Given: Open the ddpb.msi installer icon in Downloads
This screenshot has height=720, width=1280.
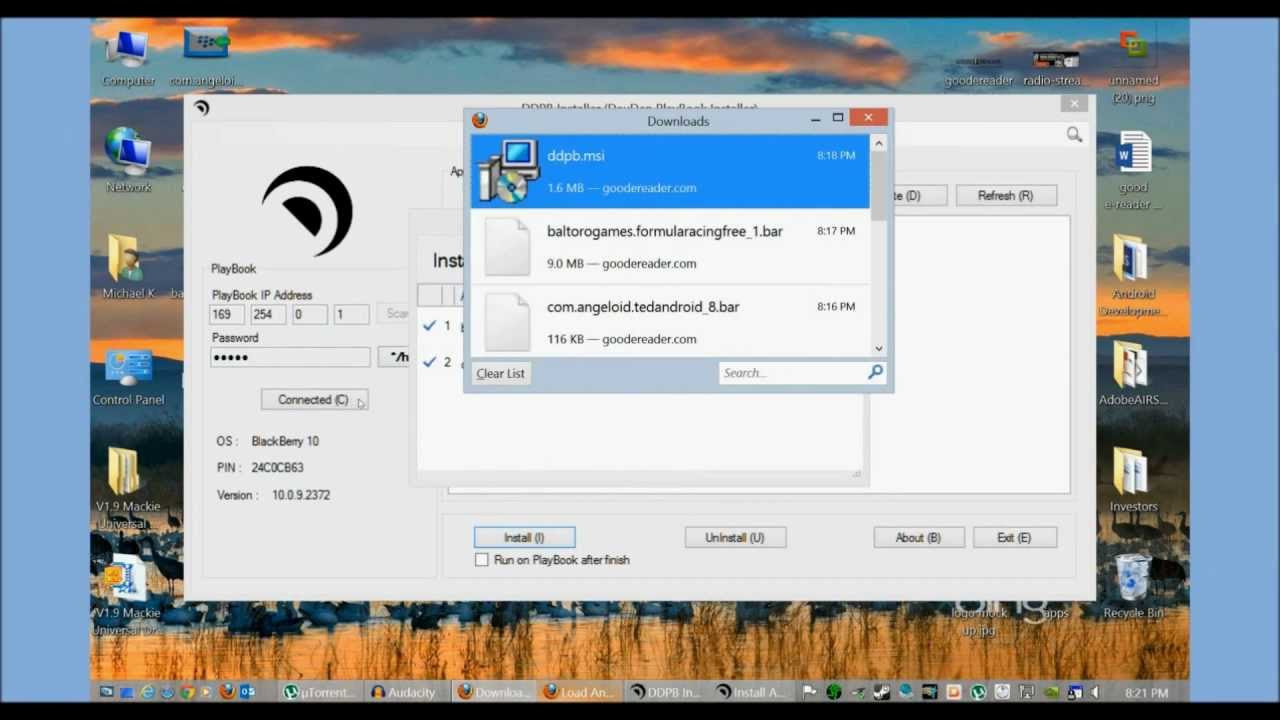Looking at the screenshot, I should [x=509, y=171].
